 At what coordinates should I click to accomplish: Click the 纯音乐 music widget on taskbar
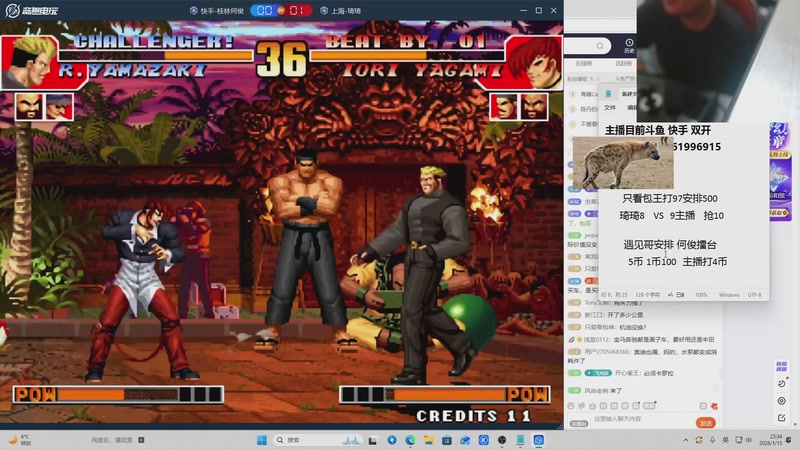pyautogui.click(x=117, y=440)
